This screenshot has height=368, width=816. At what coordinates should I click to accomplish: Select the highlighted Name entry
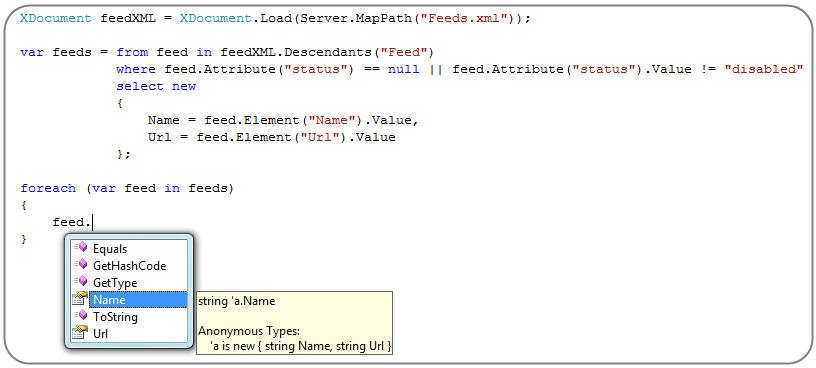[138, 300]
